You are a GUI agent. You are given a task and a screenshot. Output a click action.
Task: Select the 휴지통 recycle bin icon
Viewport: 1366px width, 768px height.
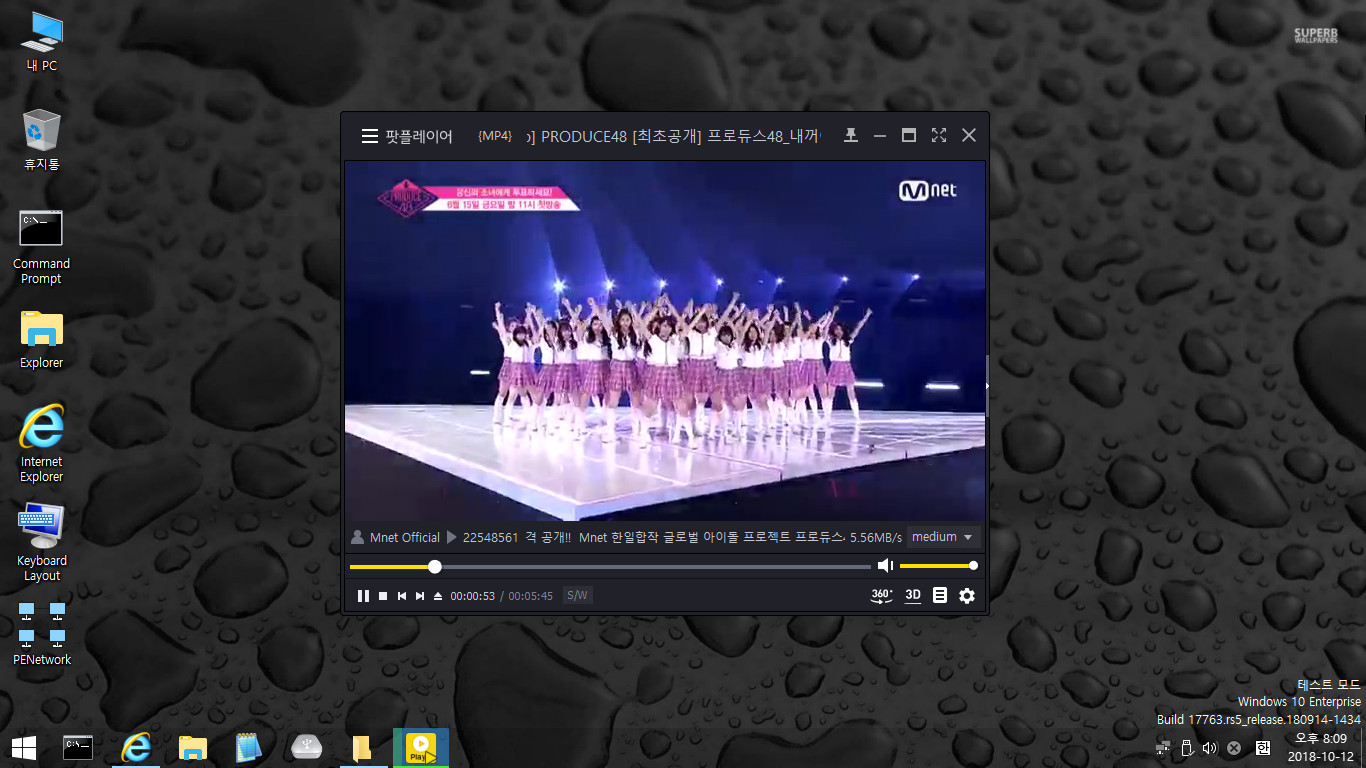[41, 140]
